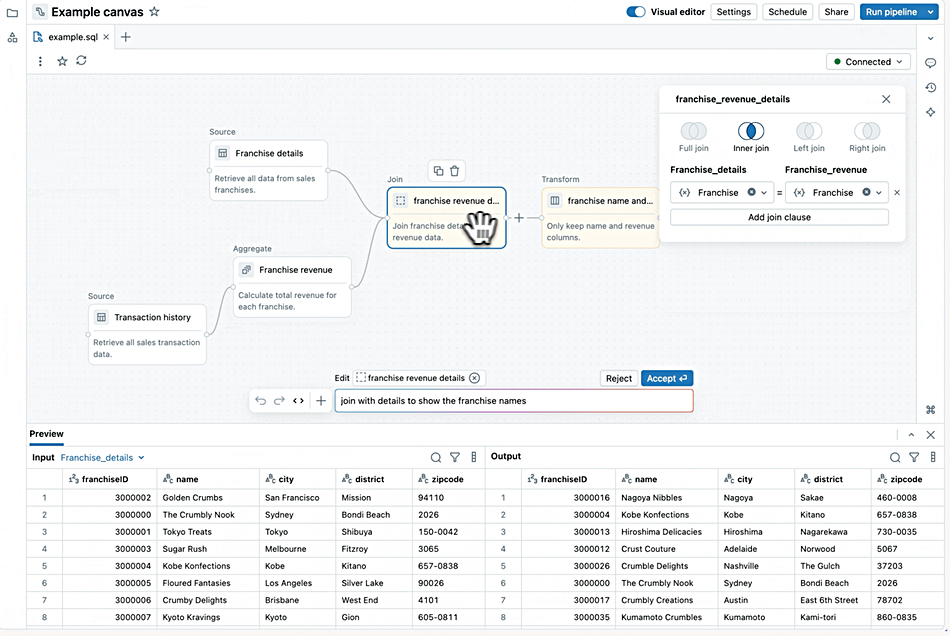
Task: Click the AI prompt text input field
Action: 513,401
